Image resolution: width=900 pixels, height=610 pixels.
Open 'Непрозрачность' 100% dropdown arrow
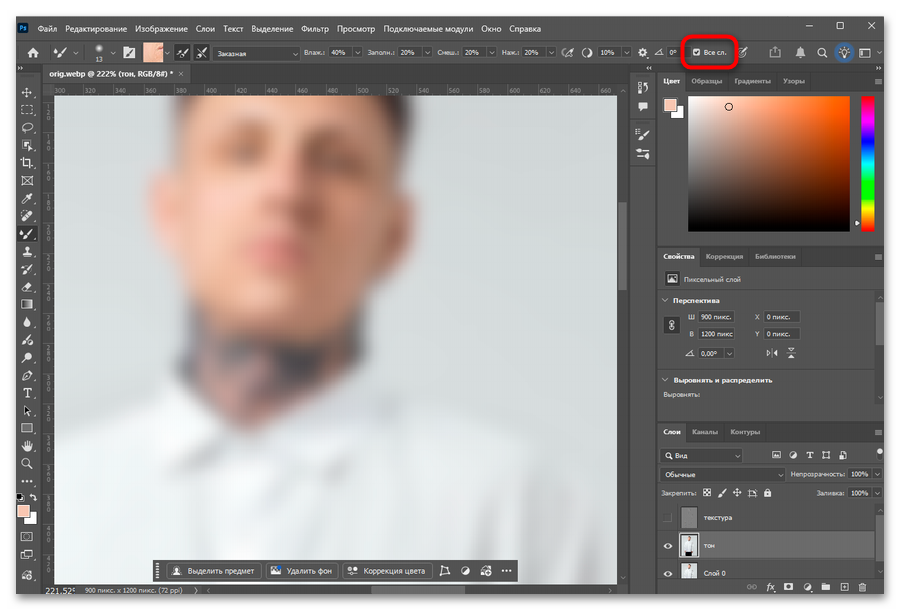(x=877, y=474)
